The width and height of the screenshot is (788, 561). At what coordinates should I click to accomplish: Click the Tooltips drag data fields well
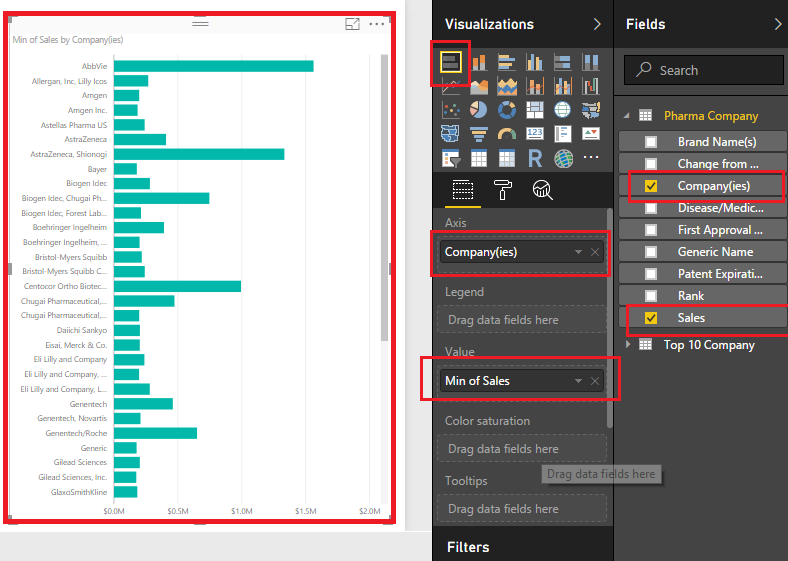(x=522, y=509)
